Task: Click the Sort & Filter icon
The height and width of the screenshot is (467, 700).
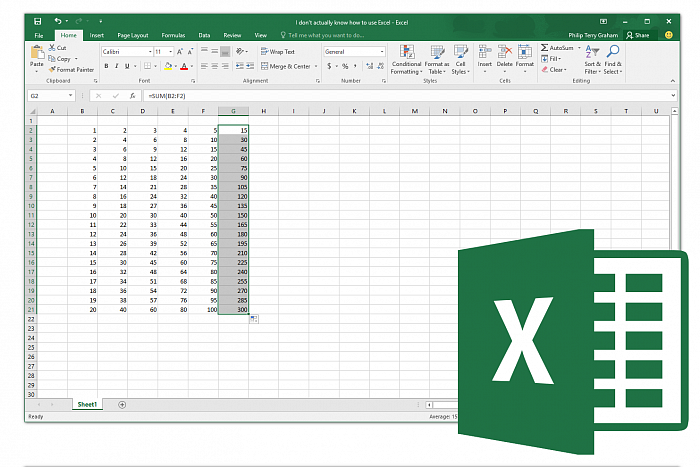Action: 592,57
